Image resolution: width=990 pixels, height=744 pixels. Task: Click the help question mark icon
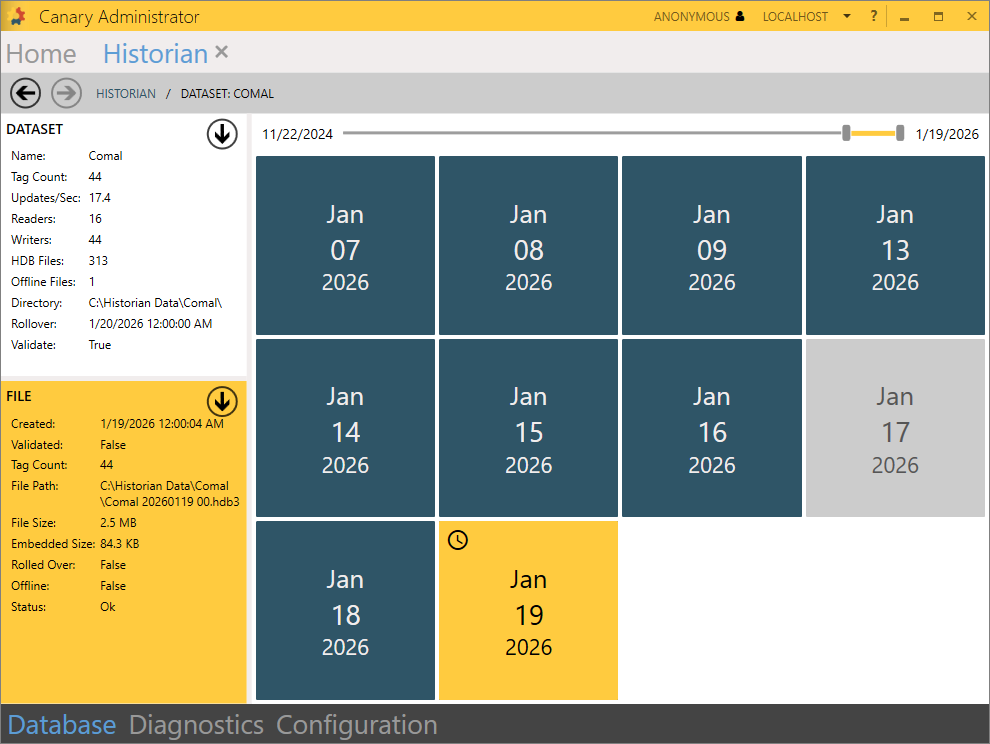pos(873,16)
